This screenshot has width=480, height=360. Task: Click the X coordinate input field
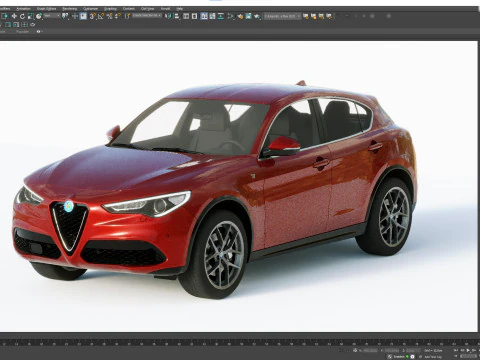pyautogui.click(x=370, y=350)
